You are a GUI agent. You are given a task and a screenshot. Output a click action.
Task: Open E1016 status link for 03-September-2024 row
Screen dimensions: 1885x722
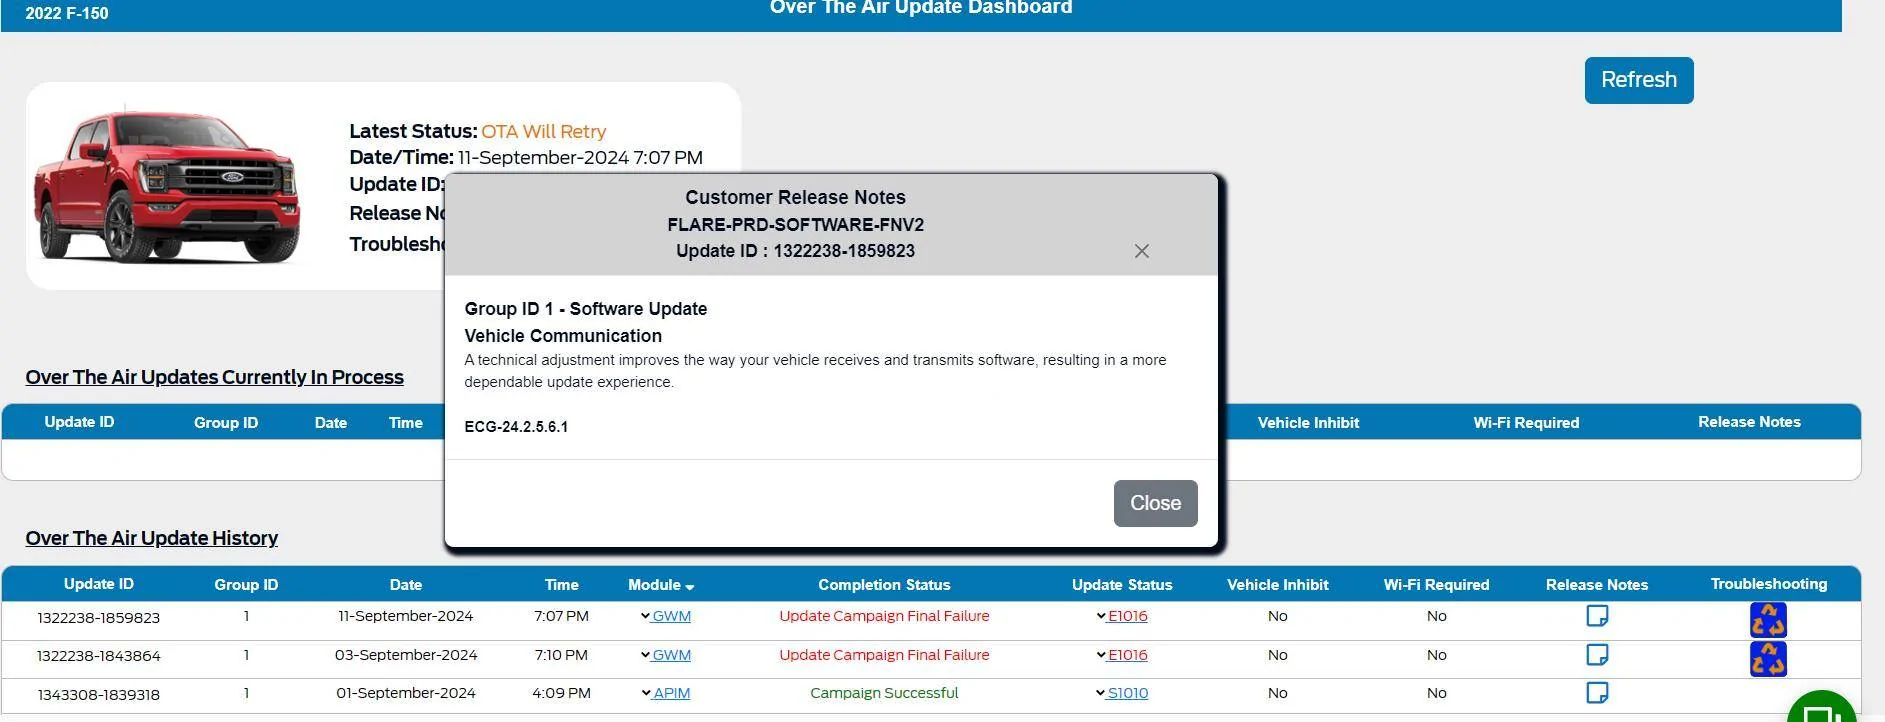[x=1127, y=655]
